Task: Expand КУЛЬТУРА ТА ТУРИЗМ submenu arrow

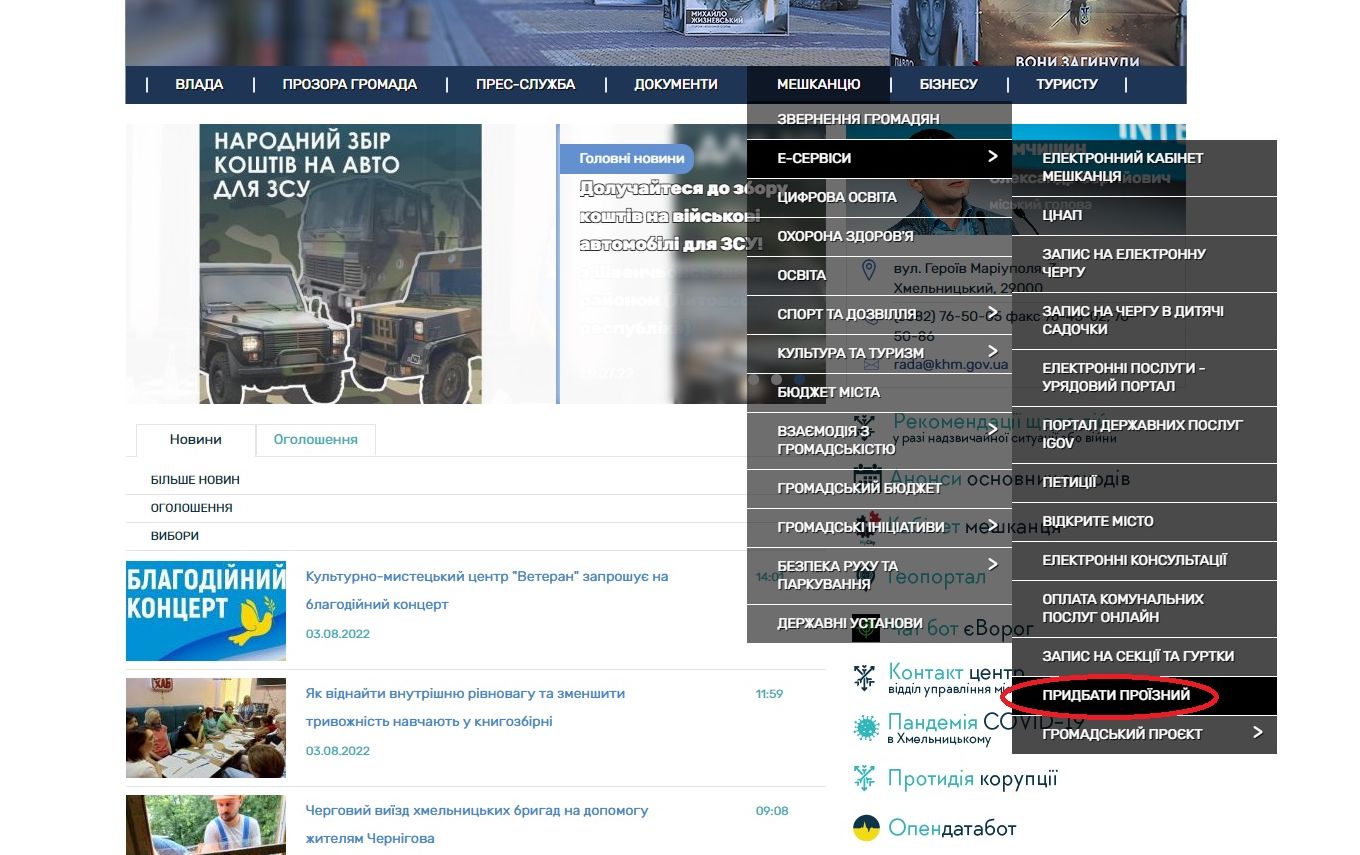Action: pyautogui.click(x=992, y=352)
